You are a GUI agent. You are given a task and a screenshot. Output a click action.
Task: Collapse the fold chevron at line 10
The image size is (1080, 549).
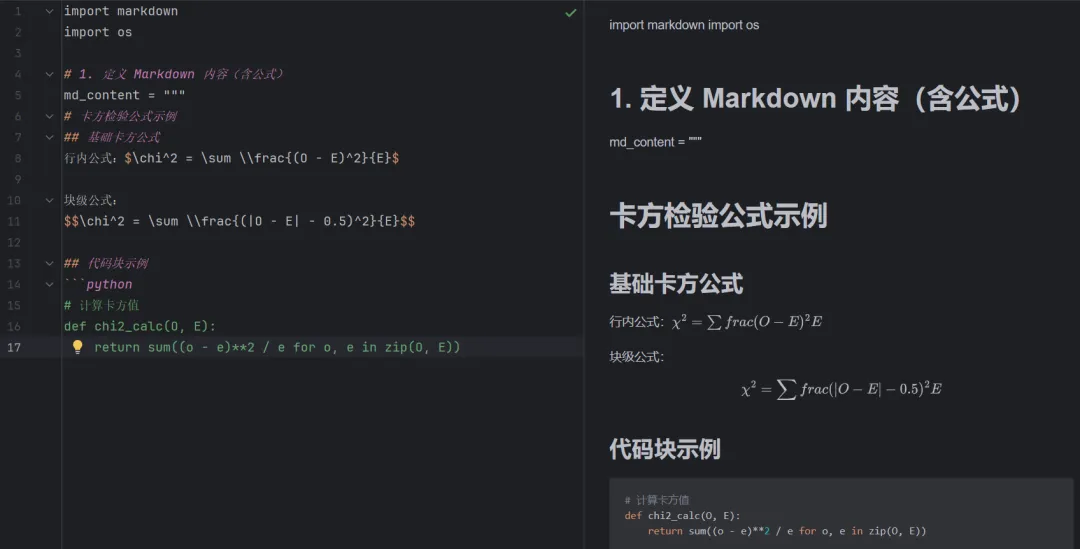click(x=49, y=200)
